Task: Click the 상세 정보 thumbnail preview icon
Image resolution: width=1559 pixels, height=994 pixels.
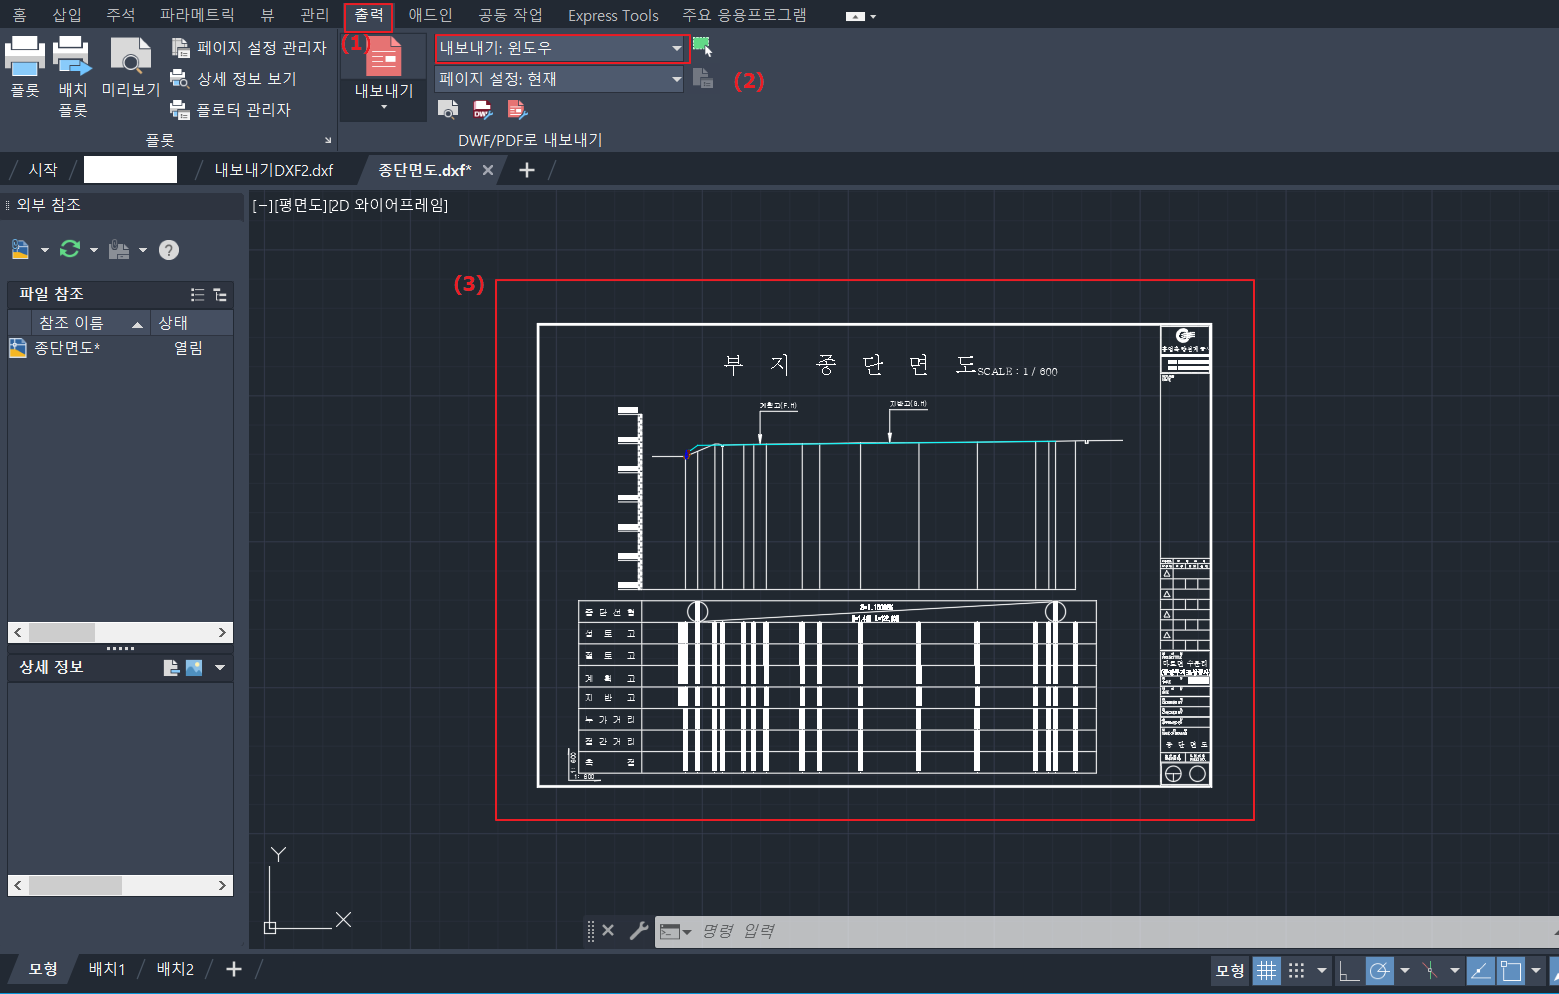Action: [194, 667]
